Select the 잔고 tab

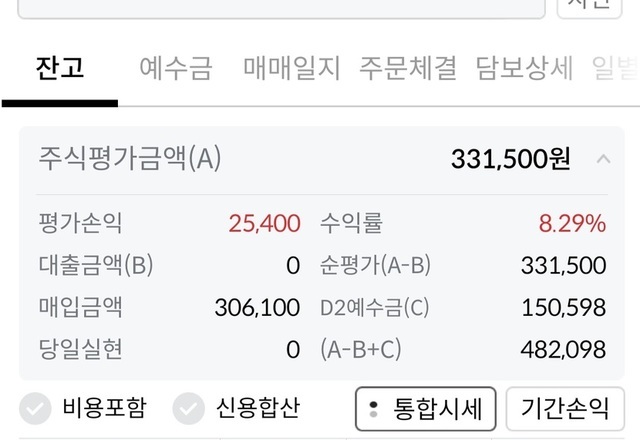[x=59, y=68]
